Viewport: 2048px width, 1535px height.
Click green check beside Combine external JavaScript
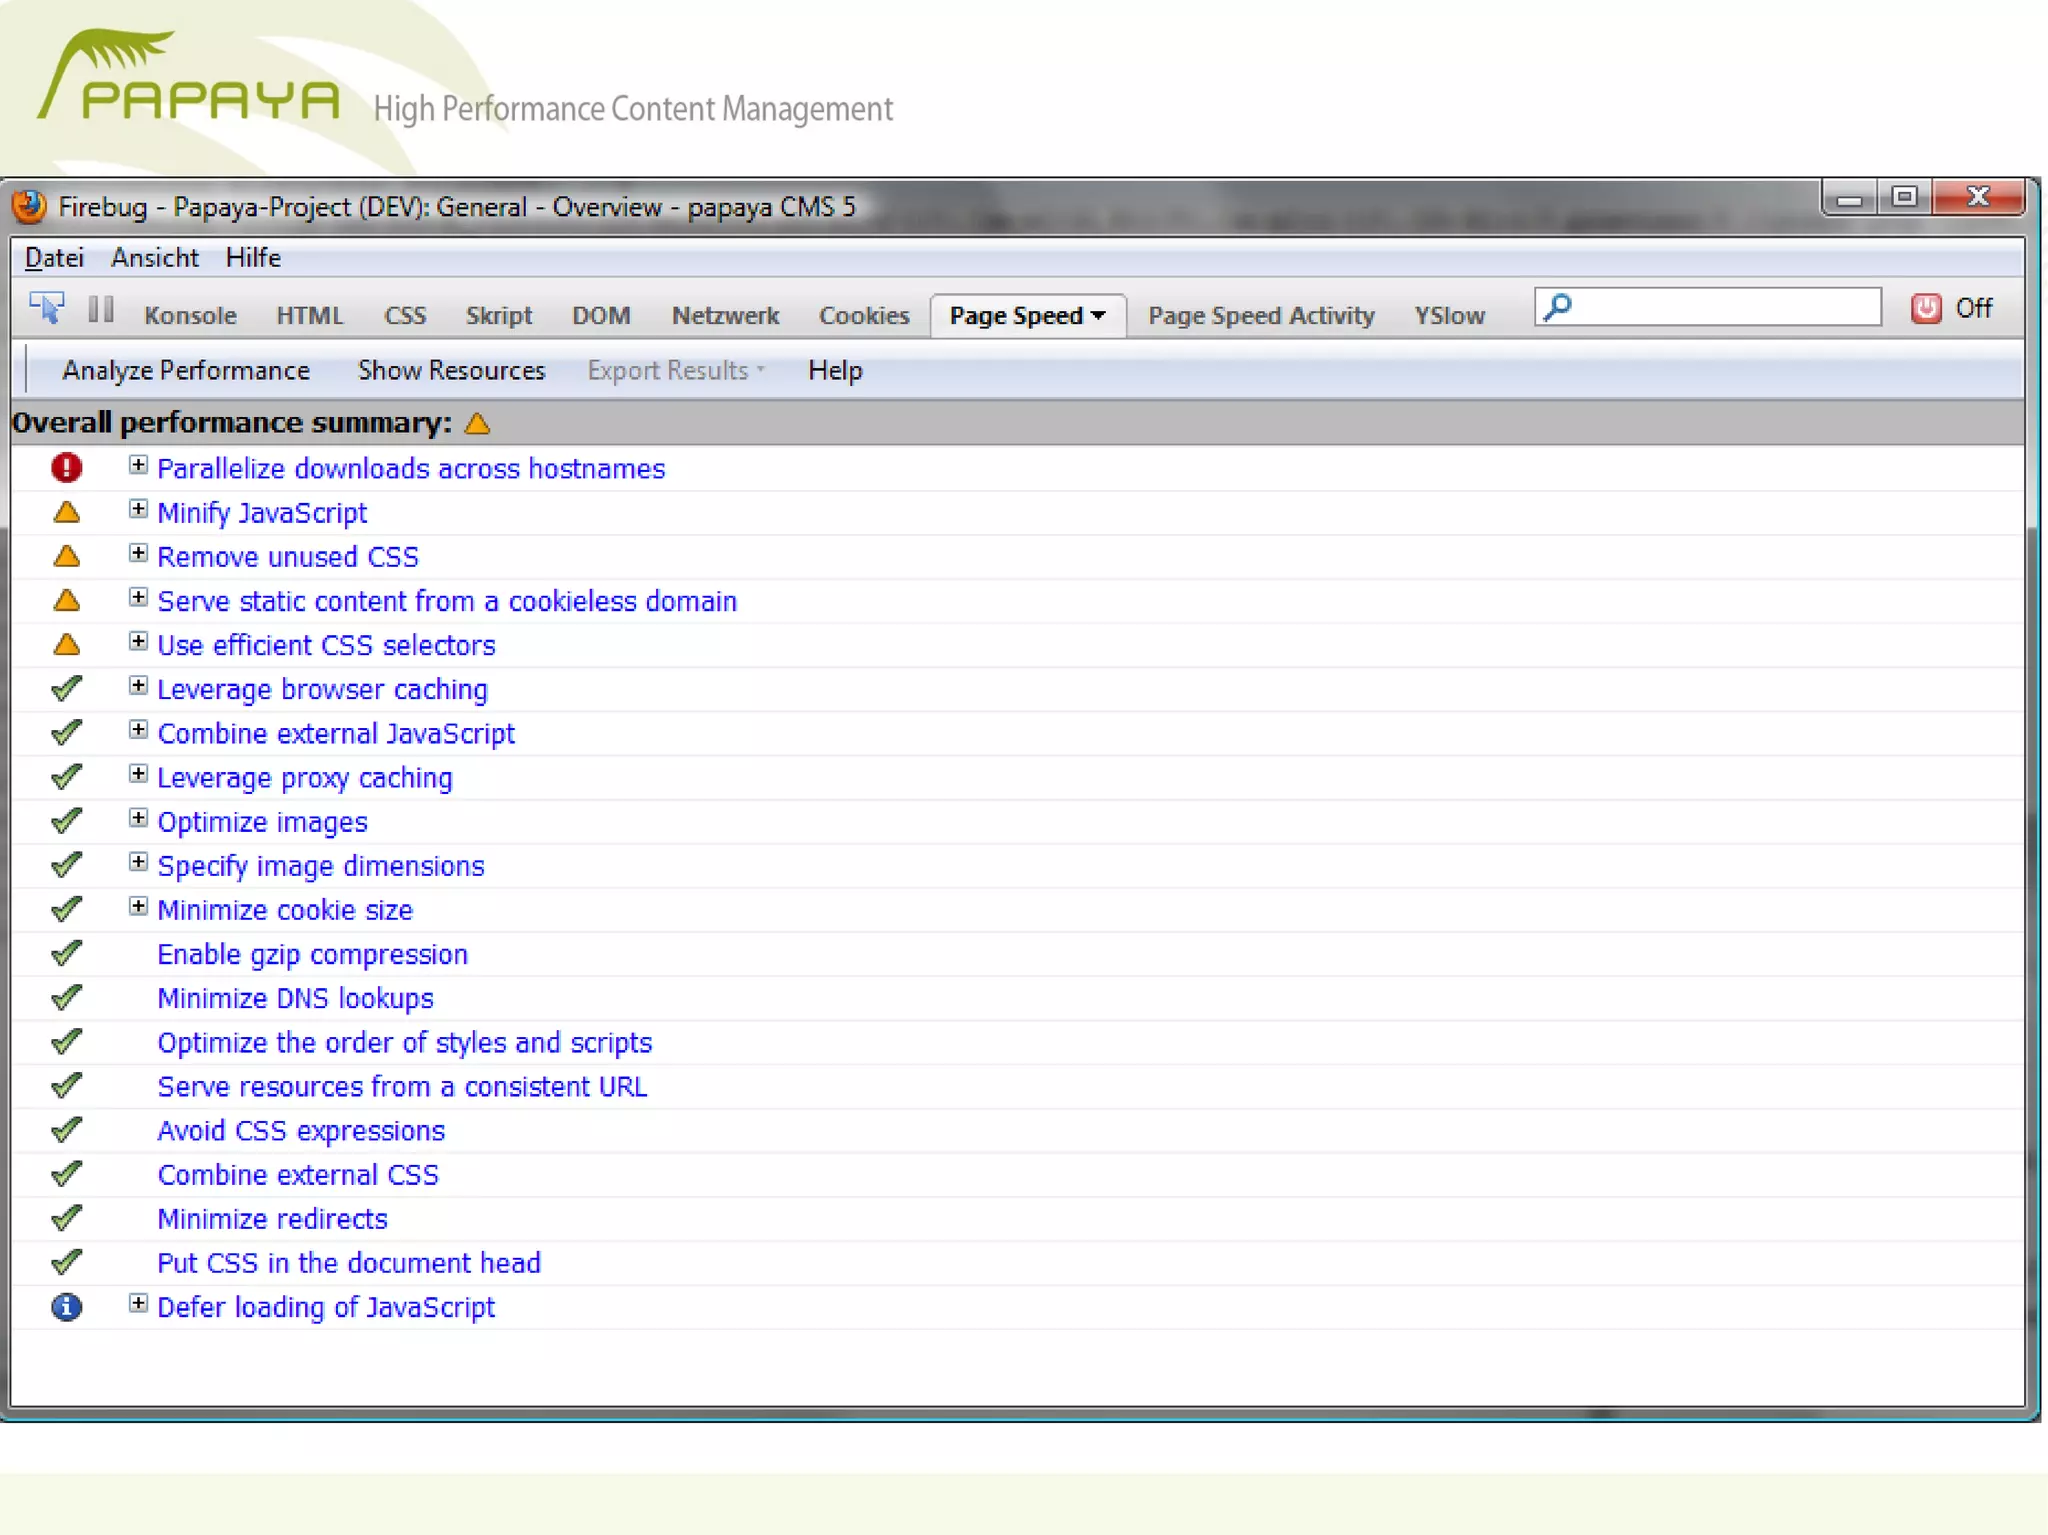(67, 732)
